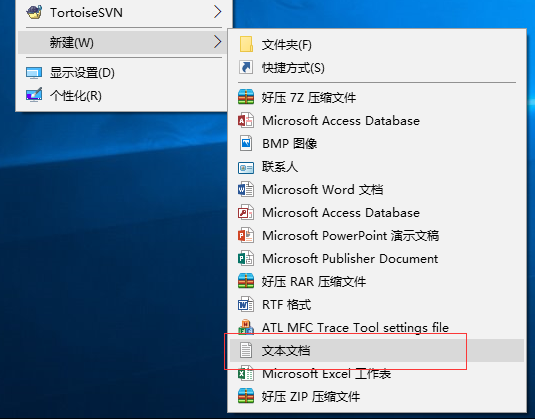
Task: Choose ATL MFC Trace Tool settings file
Action: pyautogui.click(x=377, y=328)
